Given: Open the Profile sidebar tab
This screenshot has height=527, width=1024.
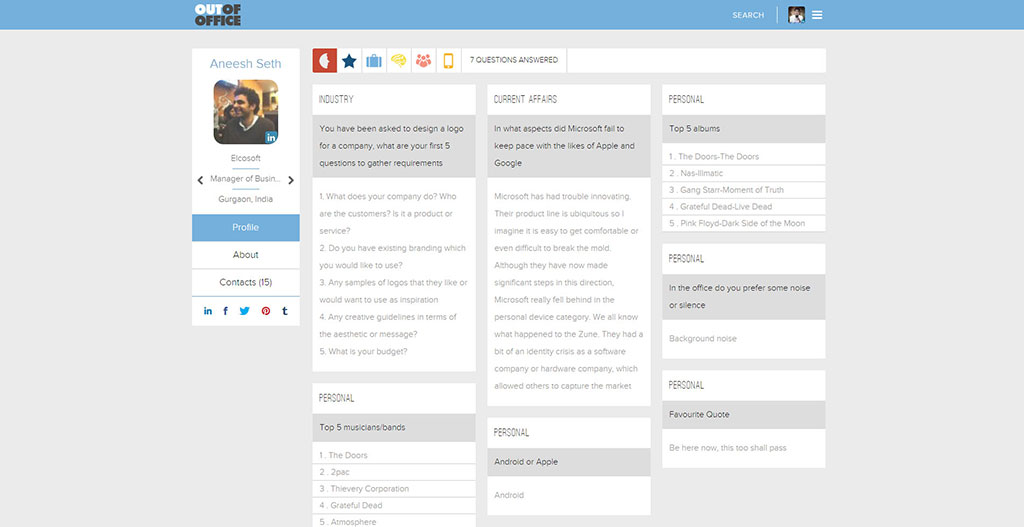Looking at the screenshot, I should (246, 227).
